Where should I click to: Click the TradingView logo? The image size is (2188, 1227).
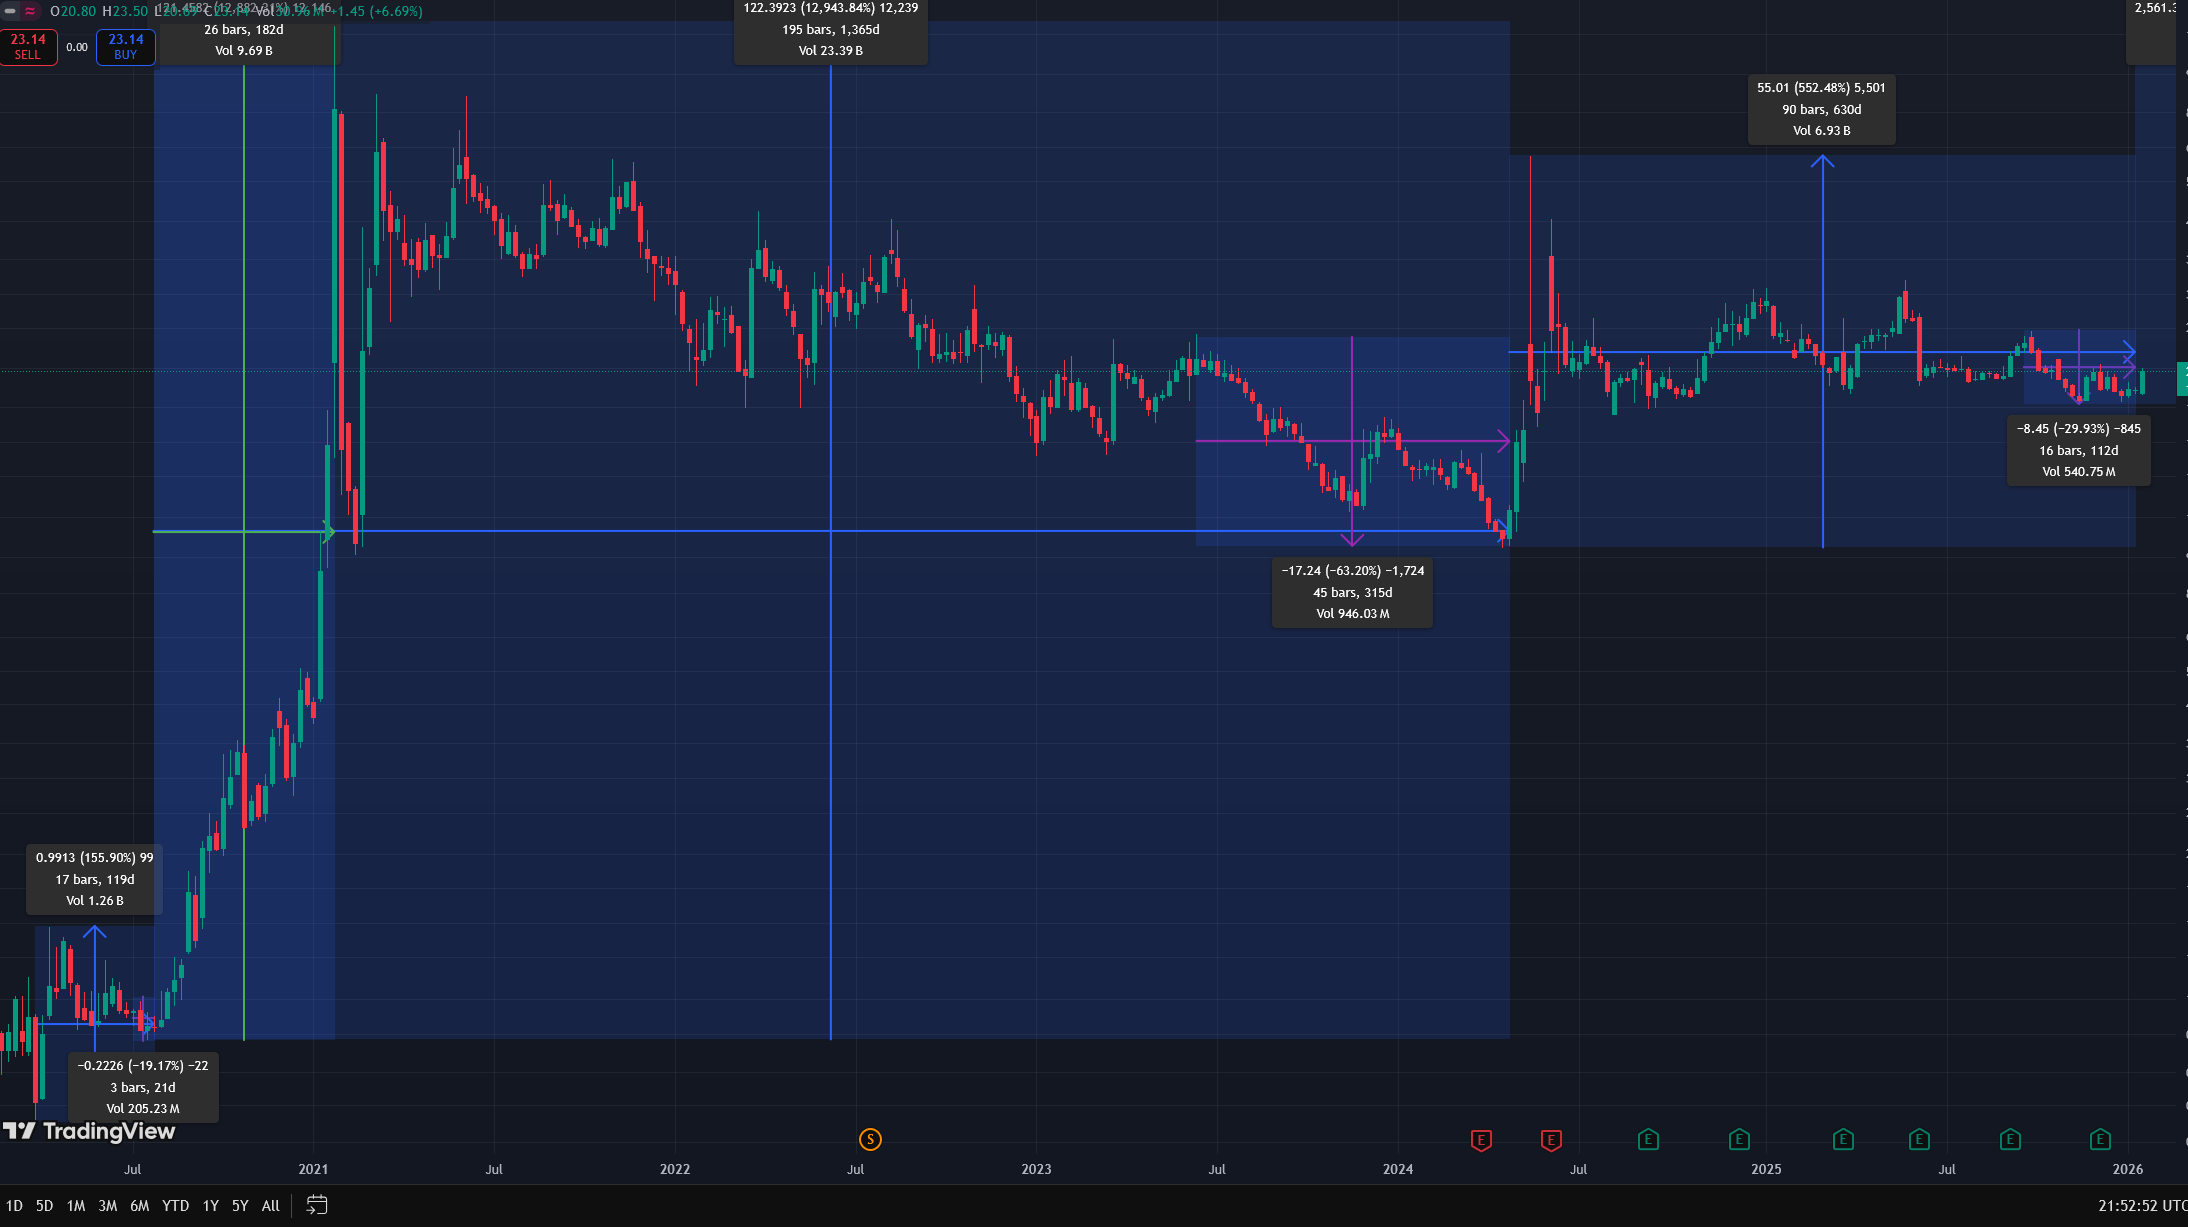pyautogui.click(x=89, y=1131)
